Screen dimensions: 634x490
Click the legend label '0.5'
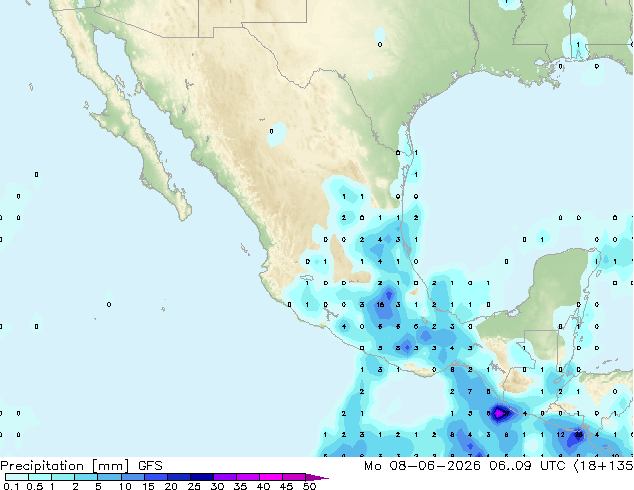pos(34,486)
